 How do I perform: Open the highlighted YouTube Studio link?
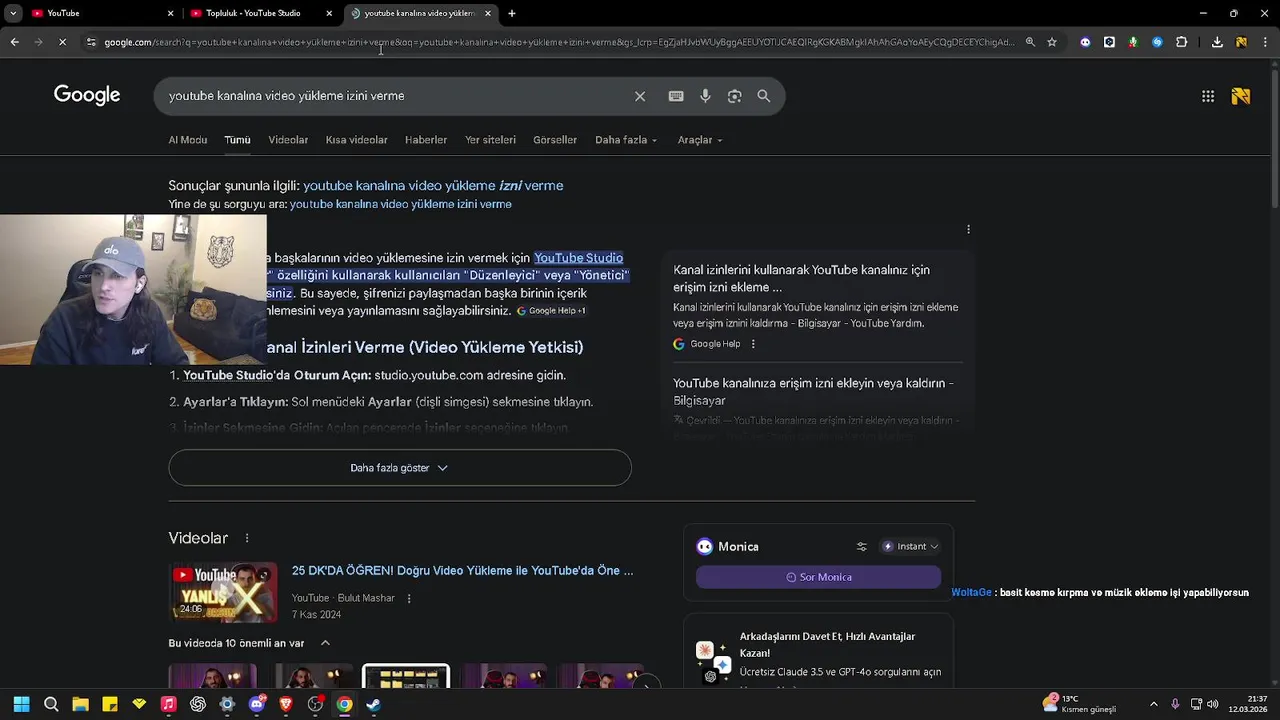[578, 258]
